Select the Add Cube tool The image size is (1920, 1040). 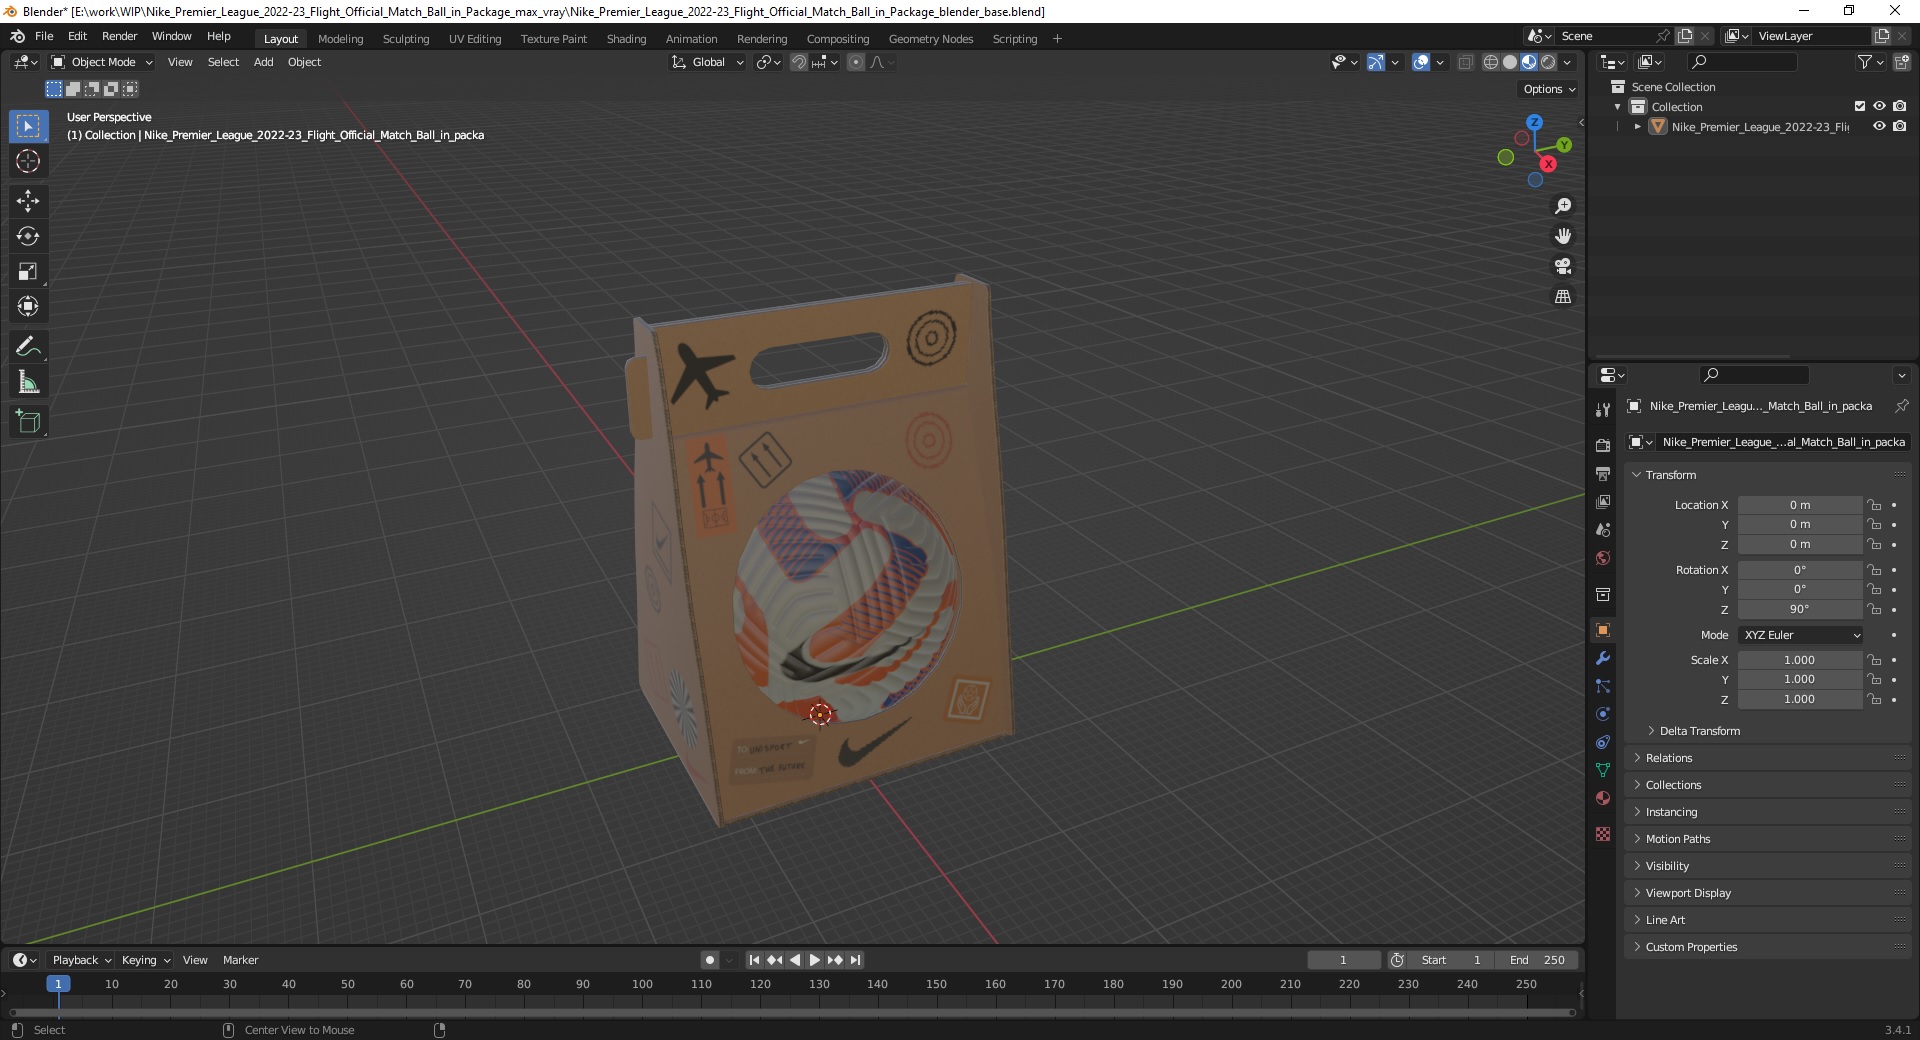coord(28,422)
